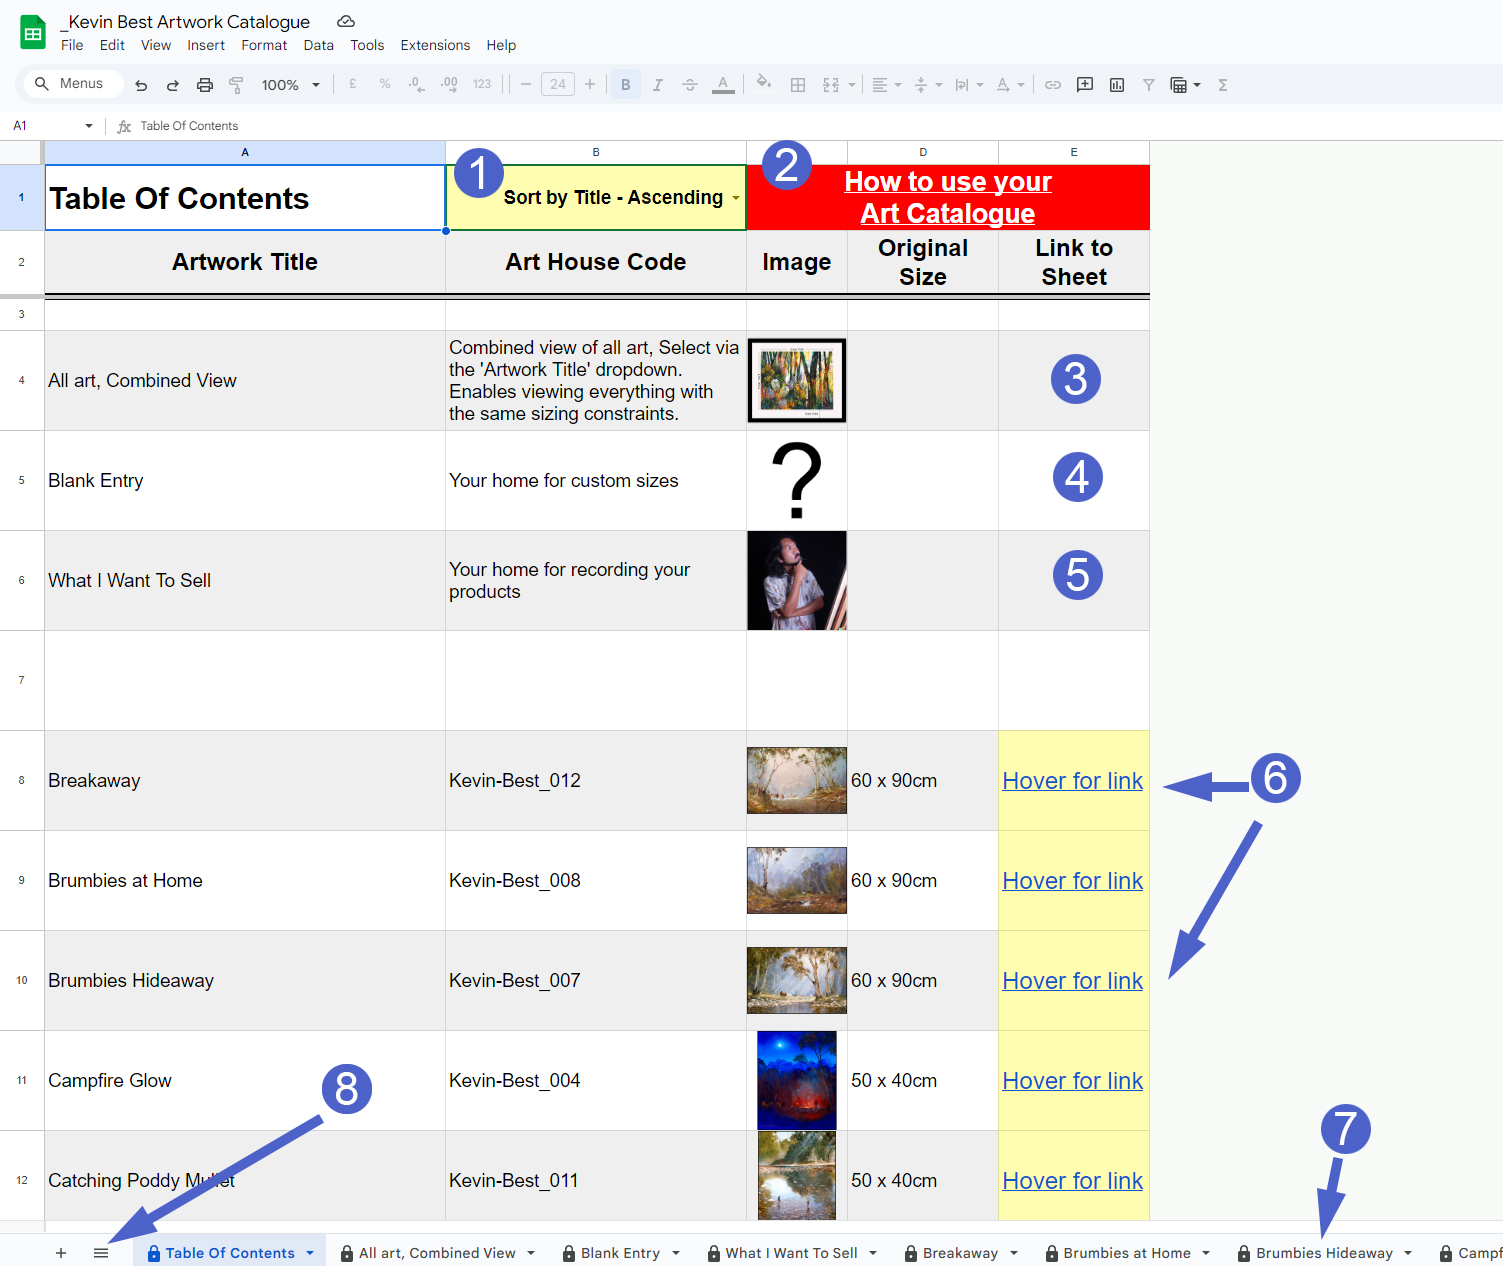The image size is (1503, 1266).
Task: Open the Edit menu
Action: [112, 45]
